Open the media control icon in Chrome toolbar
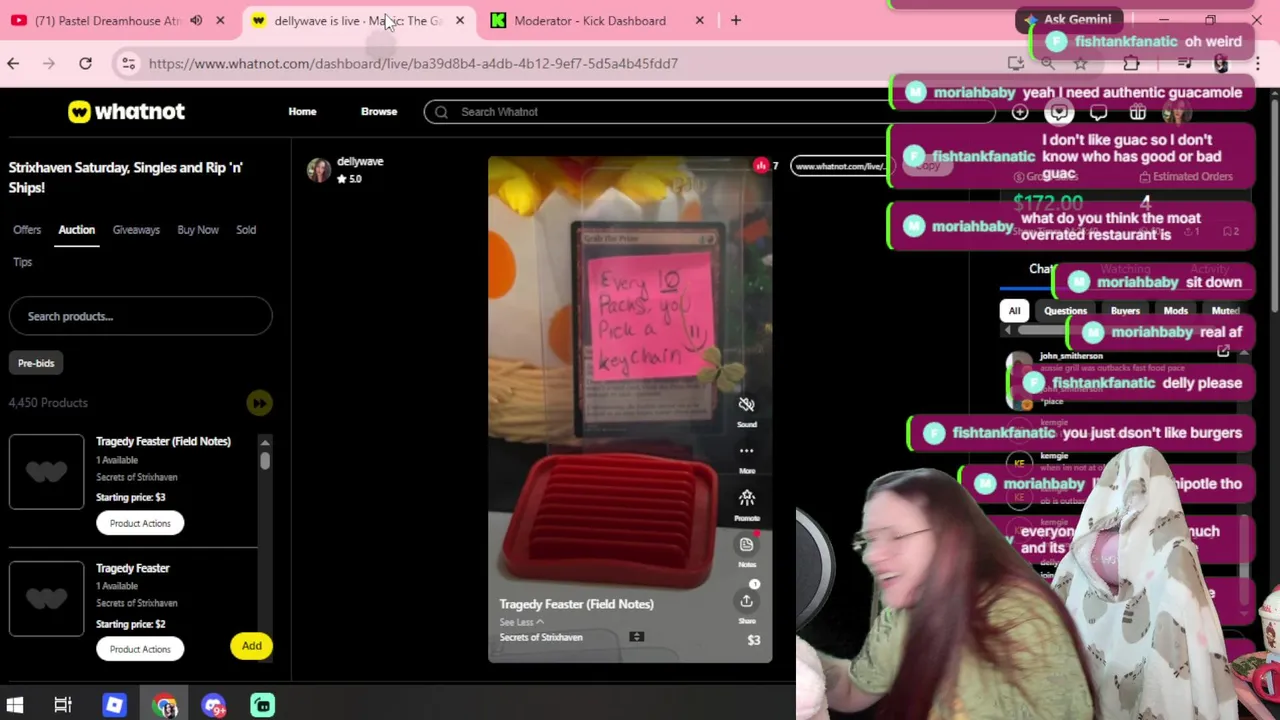The image size is (1280, 720). 1185,63
